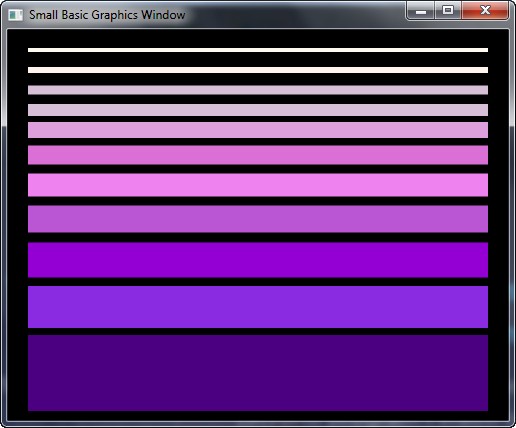Click the black gap between the dark violet and blue-violet stripes
516x428 pixels.
(258, 282)
